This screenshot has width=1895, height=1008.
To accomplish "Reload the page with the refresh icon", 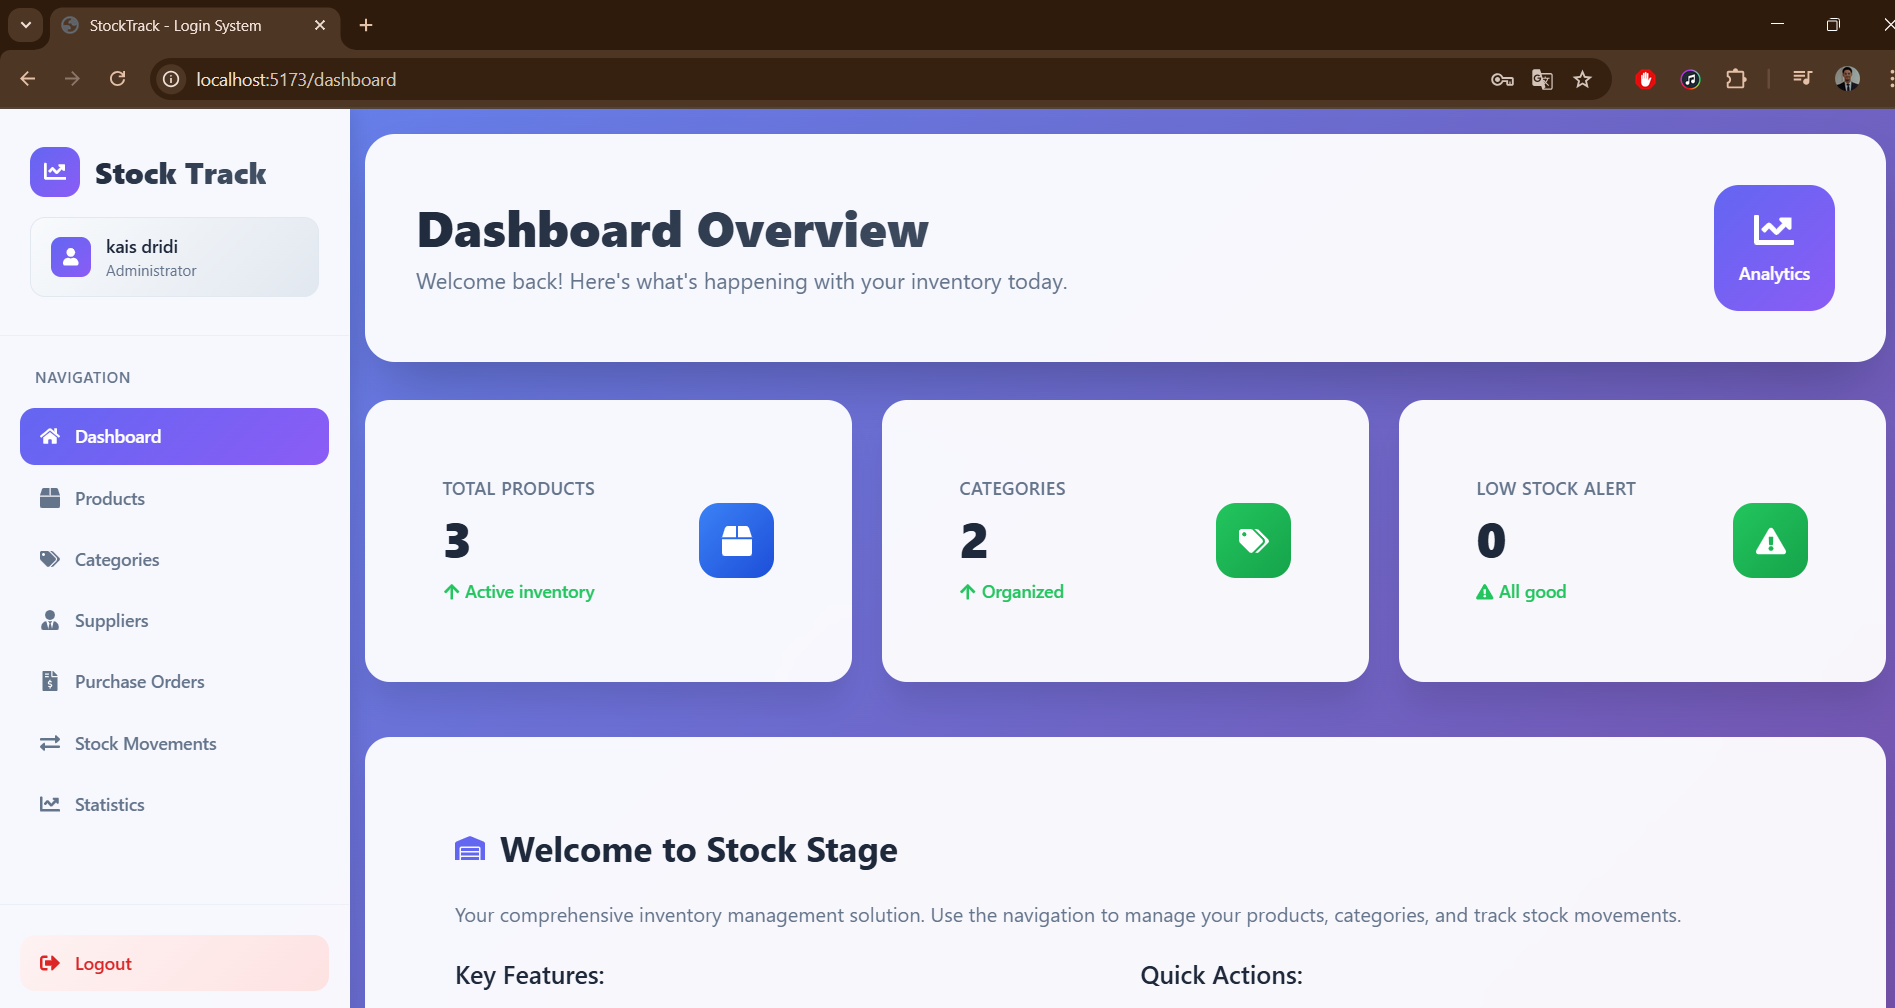I will click(117, 79).
